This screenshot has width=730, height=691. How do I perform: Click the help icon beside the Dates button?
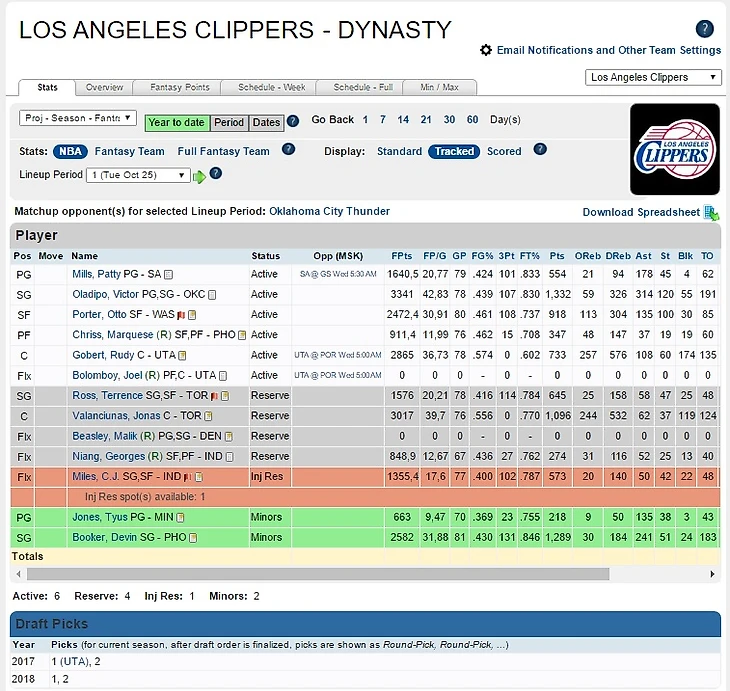click(293, 122)
